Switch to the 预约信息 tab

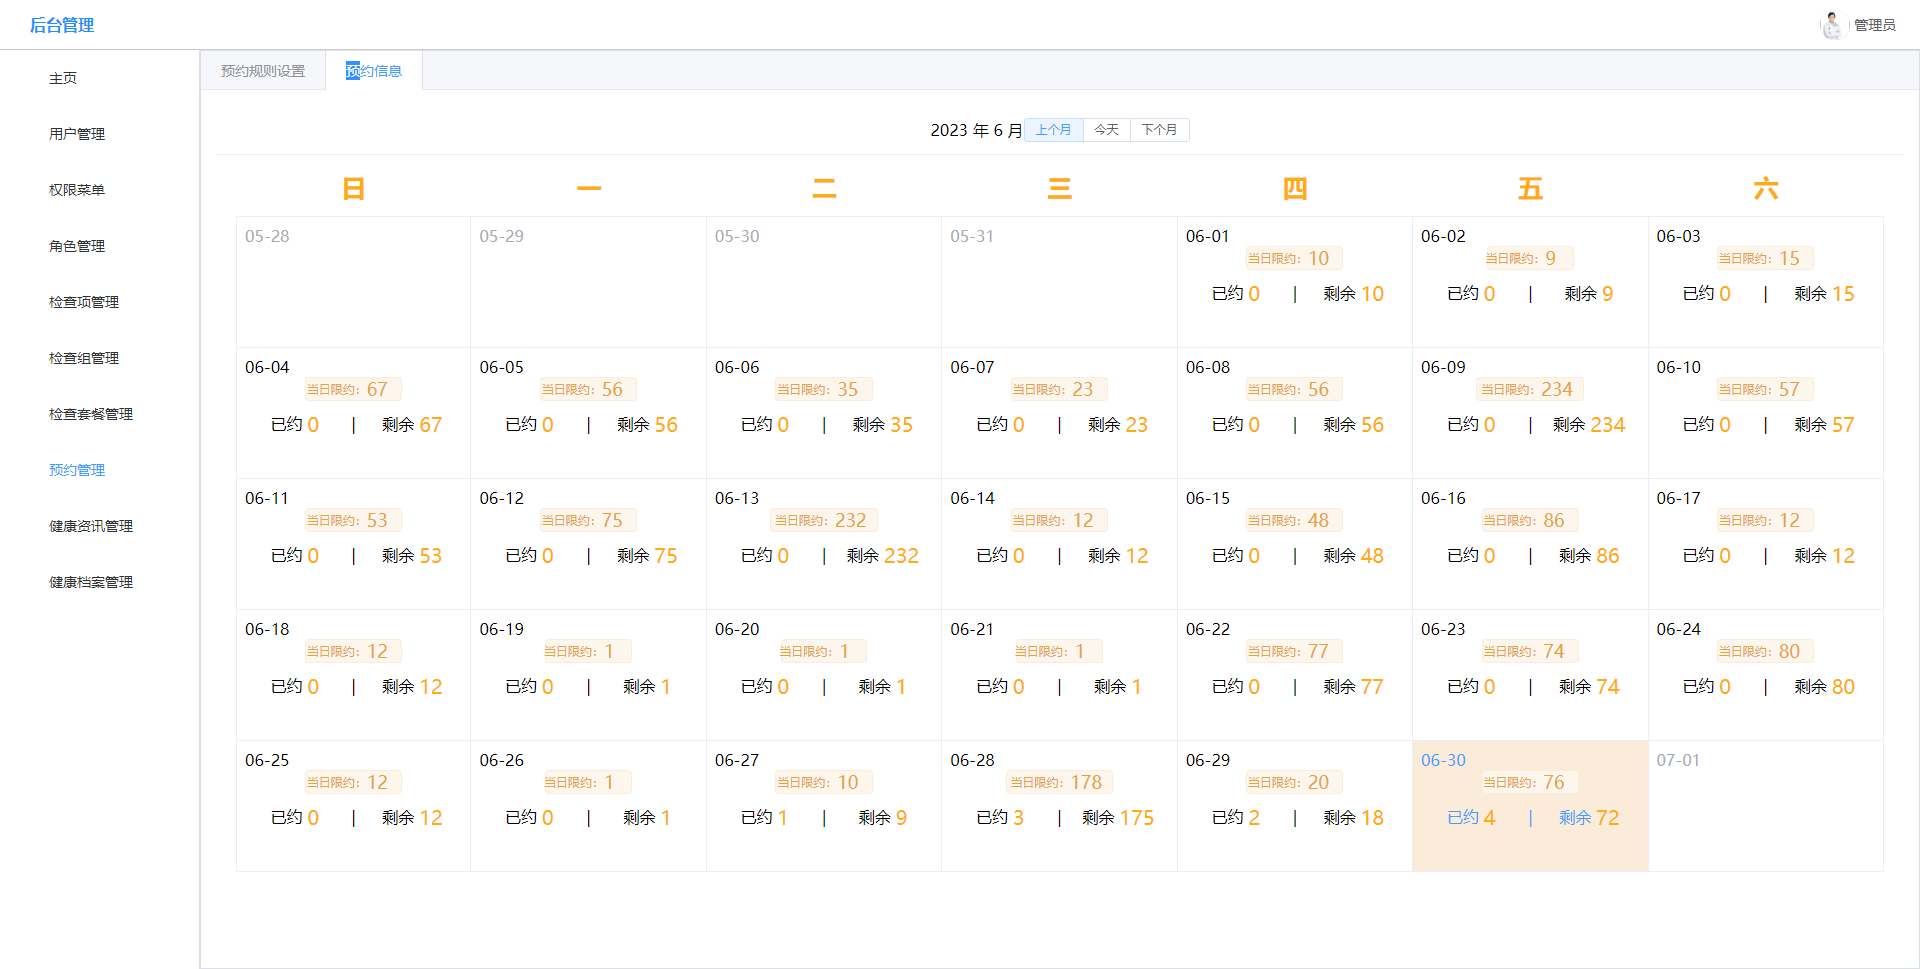coord(374,71)
